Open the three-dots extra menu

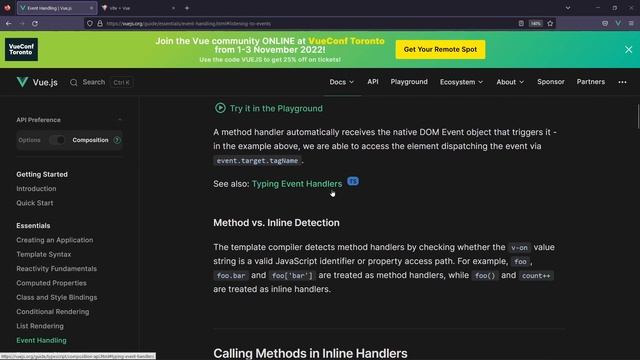(622, 82)
